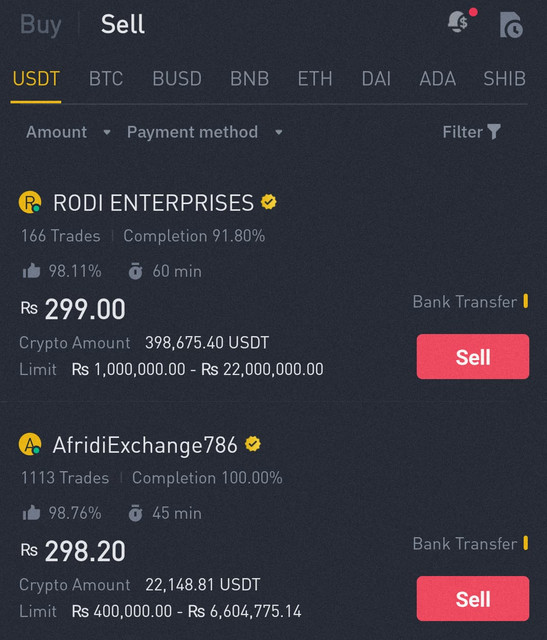This screenshot has height=640, width=547.
Task: Select the BTC crypto tab
Action: (106, 78)
